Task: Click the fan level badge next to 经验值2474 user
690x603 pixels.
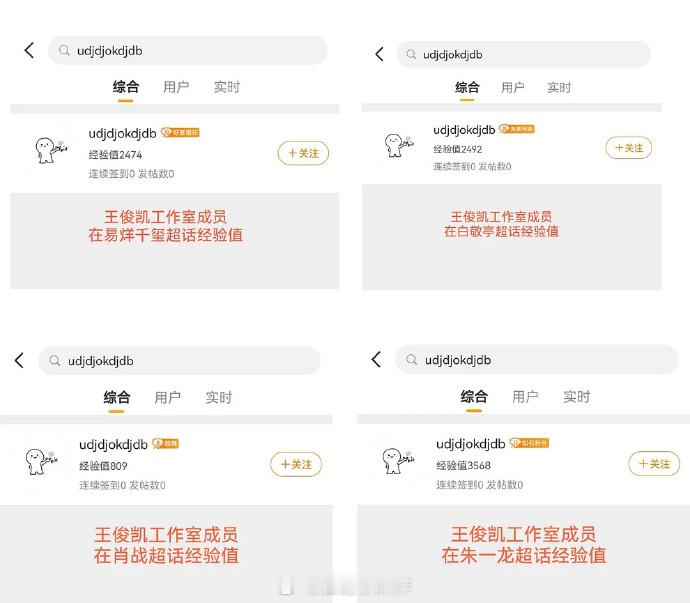Action: tap(180, 132)
